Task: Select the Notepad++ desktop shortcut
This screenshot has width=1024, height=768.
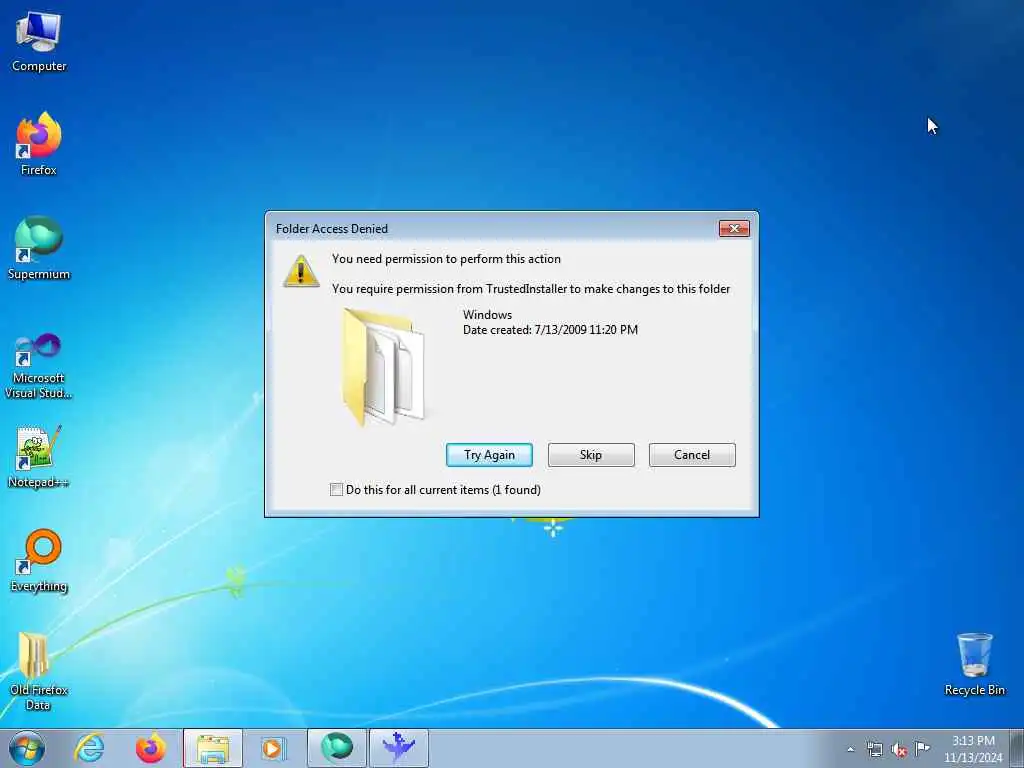Action: coord(39,457)
